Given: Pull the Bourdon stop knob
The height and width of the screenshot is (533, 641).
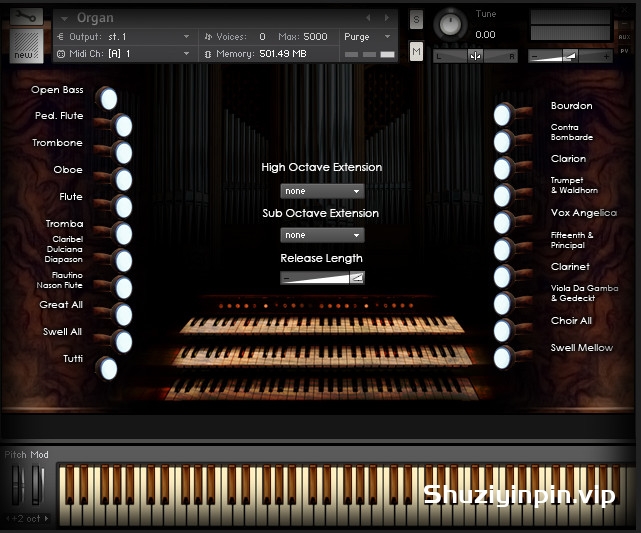Looking at the screenshot, I should coord(502,115).
